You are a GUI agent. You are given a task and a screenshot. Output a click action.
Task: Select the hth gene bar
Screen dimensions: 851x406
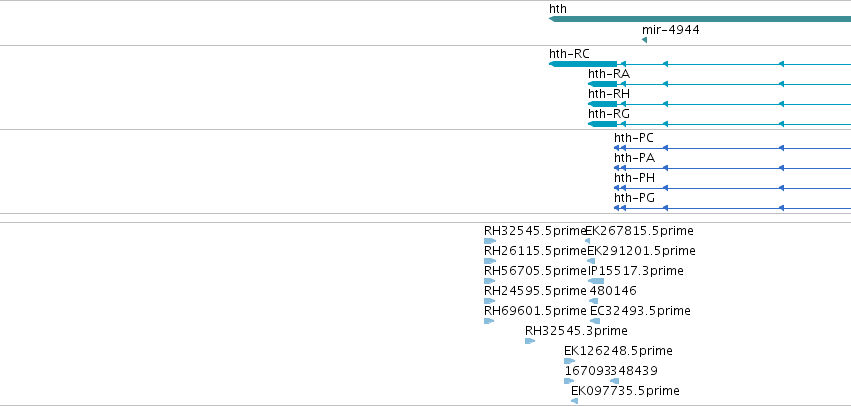pos(700,19)
